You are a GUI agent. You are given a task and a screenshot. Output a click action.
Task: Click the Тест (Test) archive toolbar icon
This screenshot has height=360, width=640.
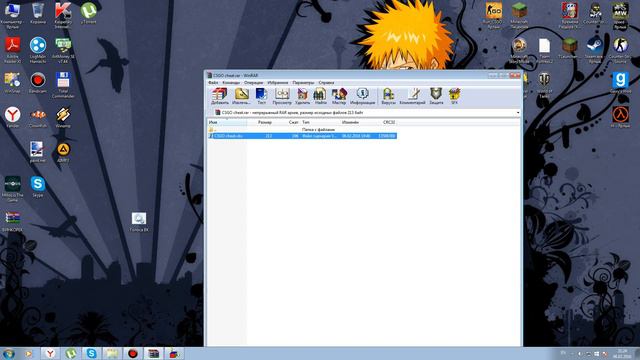[261, 96]
